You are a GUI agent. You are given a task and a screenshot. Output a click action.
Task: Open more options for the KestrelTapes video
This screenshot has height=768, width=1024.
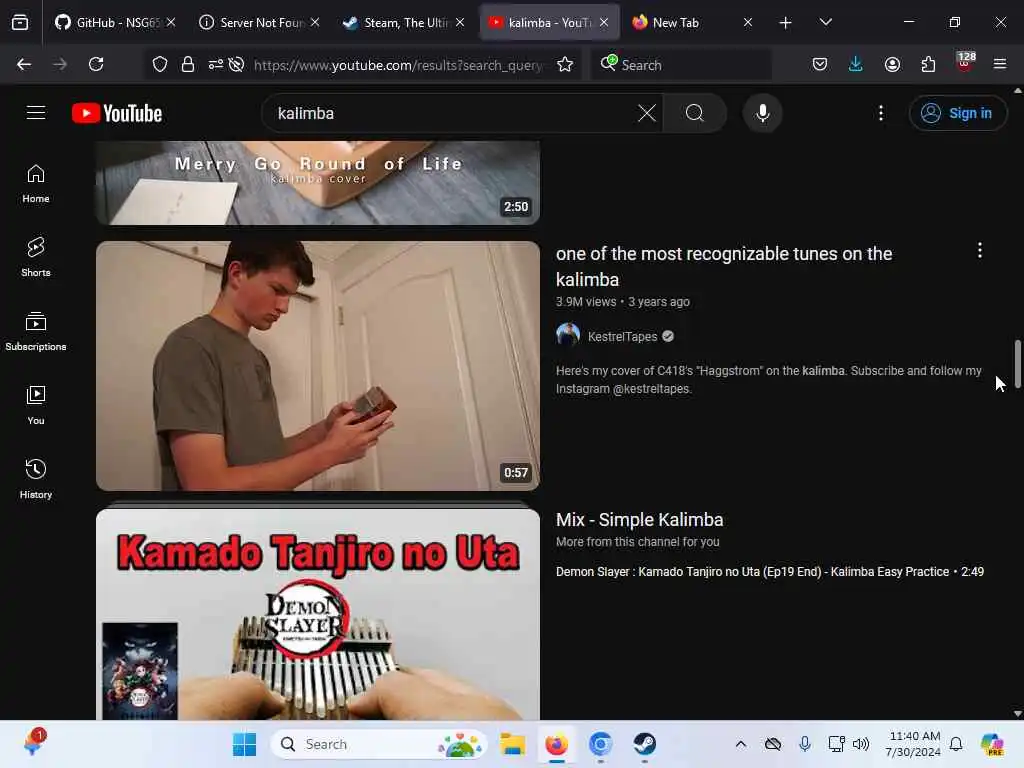click(x=980, y=250)
